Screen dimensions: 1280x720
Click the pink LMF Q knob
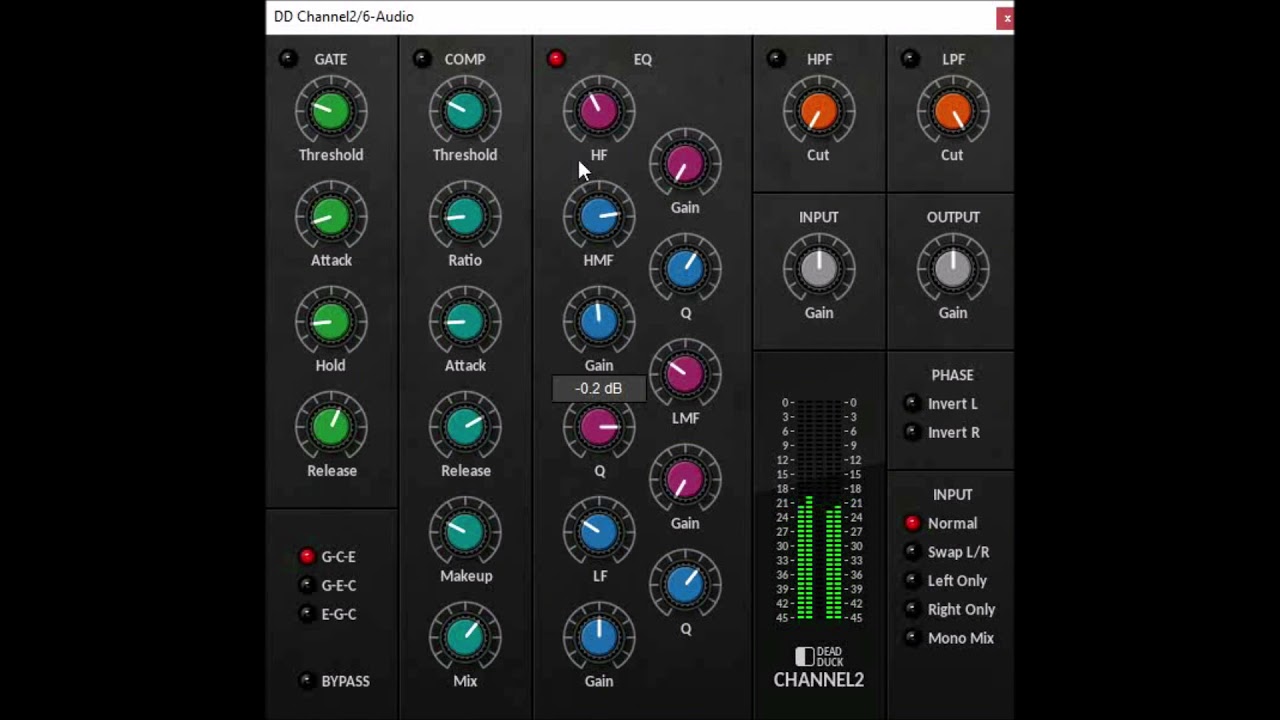pyautogui.click(x=599, y=428)
